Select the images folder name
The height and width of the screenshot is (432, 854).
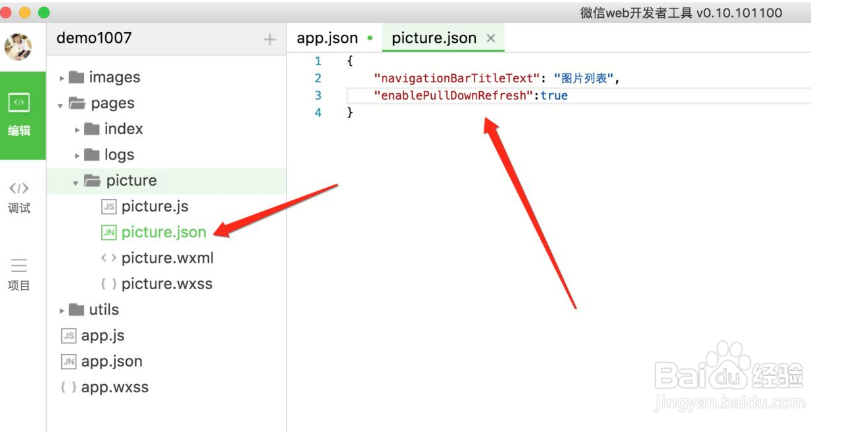pos(114,77)
